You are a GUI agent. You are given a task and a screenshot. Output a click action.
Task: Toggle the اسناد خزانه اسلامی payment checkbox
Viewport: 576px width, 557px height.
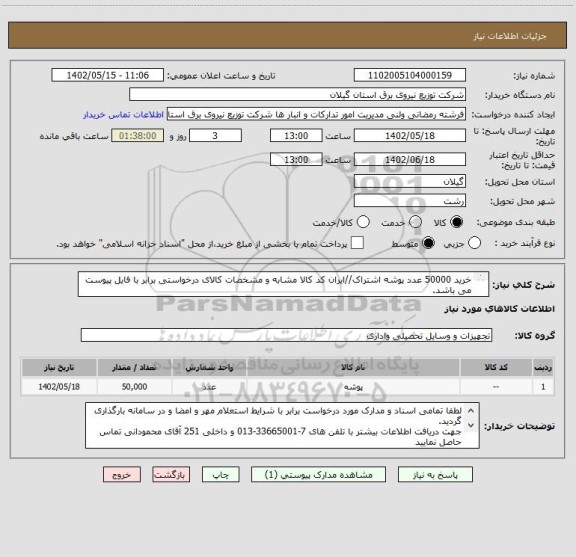(x=357, y=243)
